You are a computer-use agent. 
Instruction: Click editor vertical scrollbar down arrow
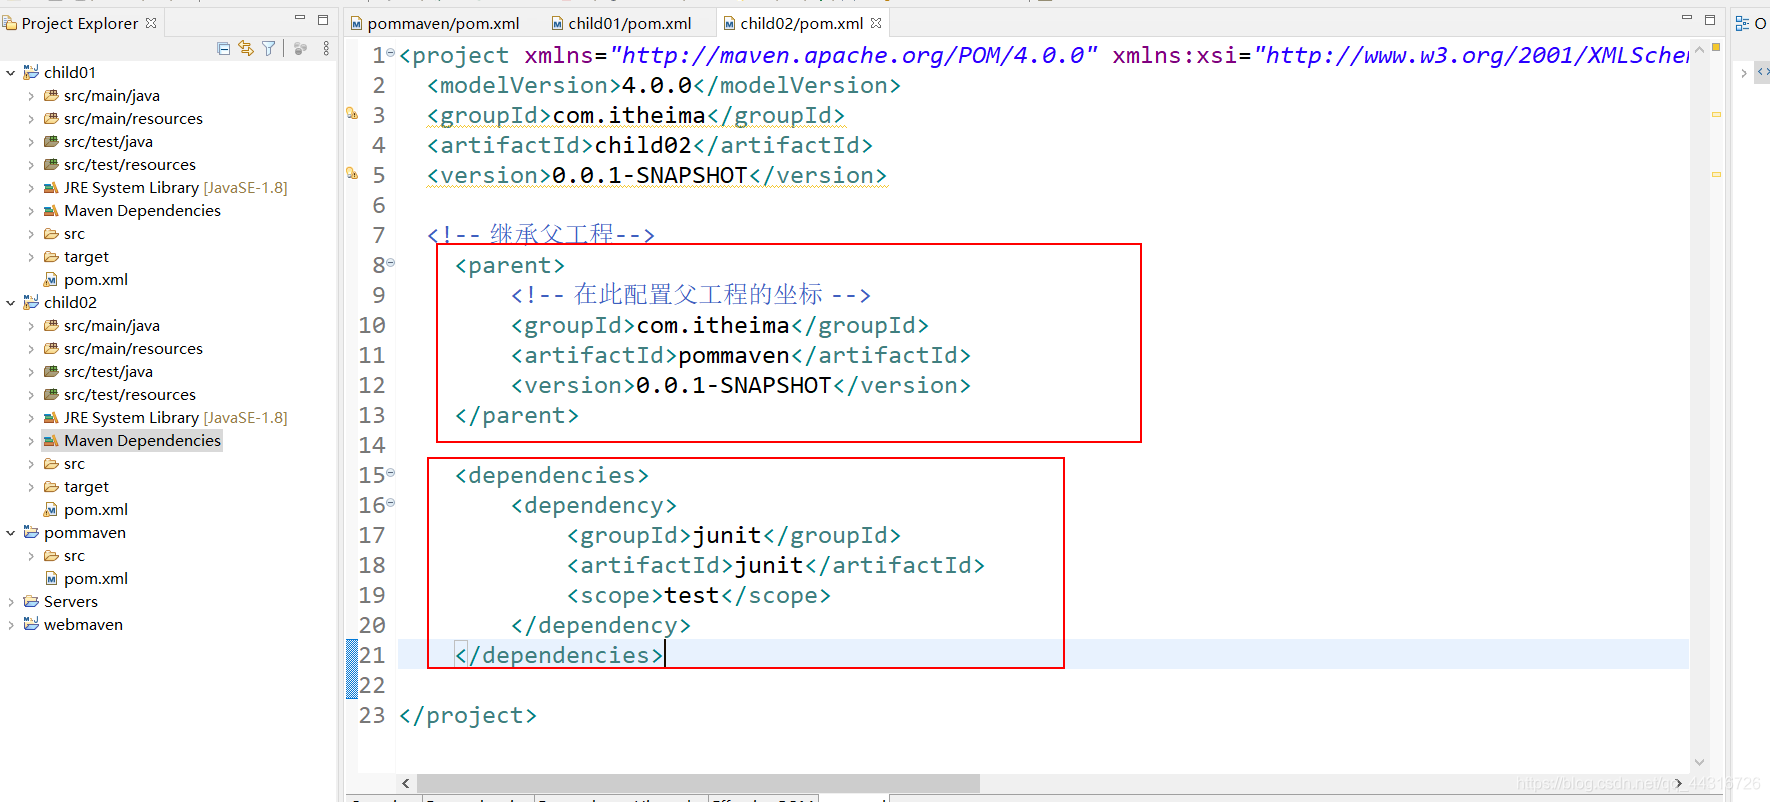(1699, 762)
